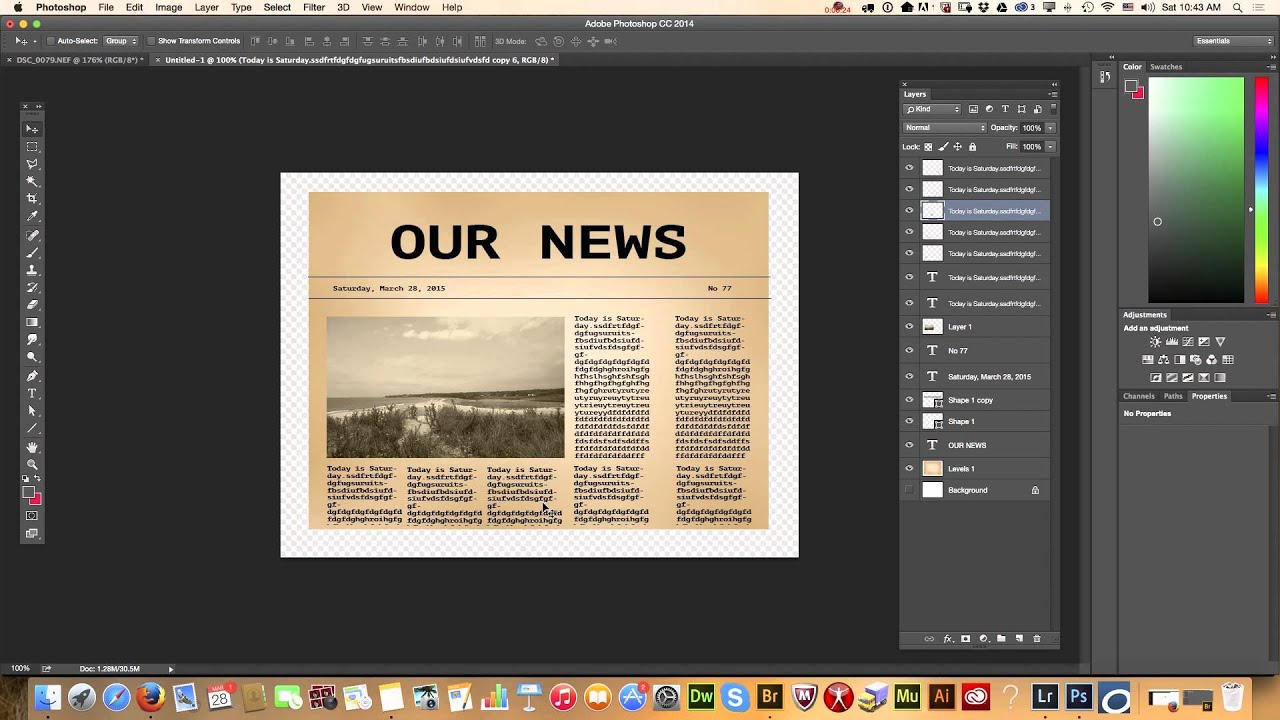
Task: Enable Auto-Select checkbox
Action: (52, 41)
